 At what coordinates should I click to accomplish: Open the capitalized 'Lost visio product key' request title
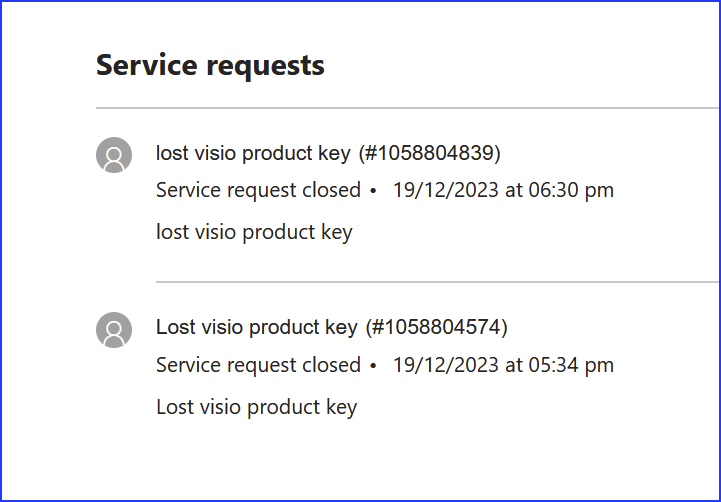256,327
